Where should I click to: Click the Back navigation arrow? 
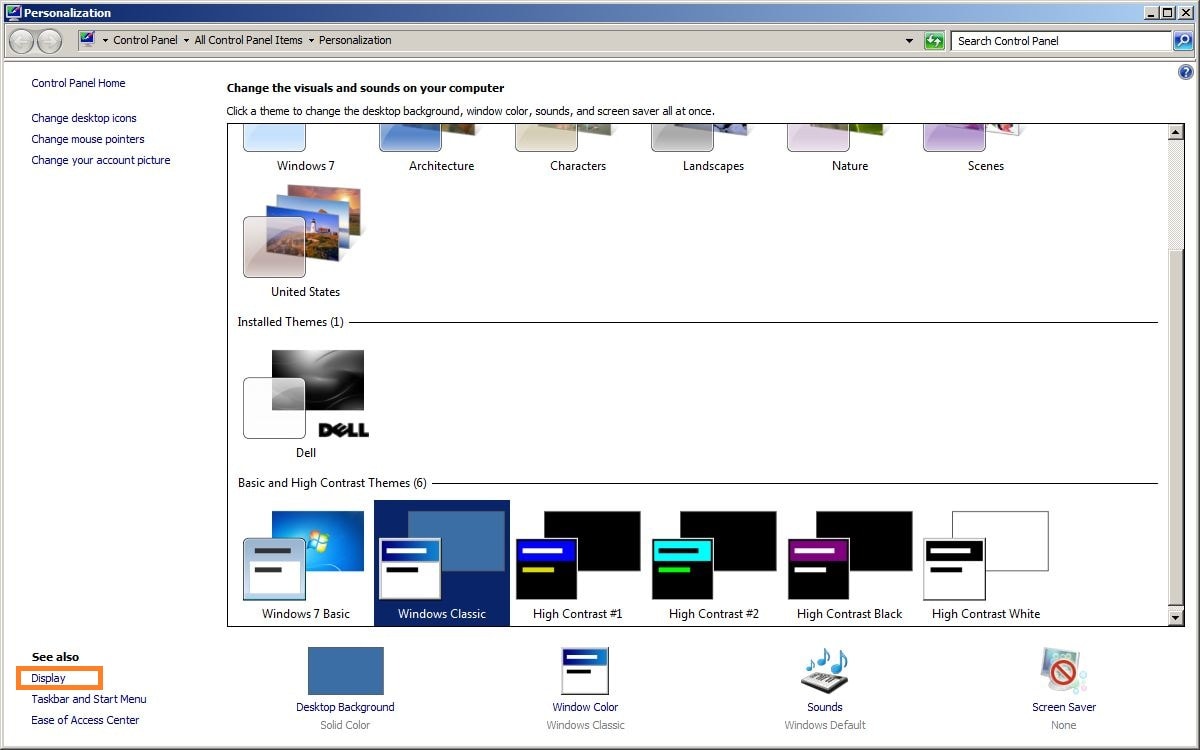[21, 41]
